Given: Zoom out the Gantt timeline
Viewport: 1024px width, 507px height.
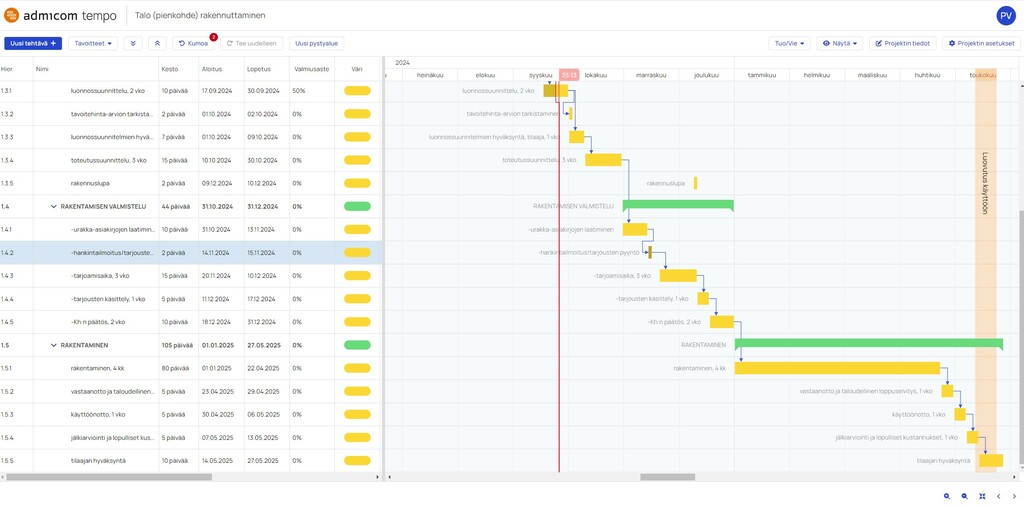Looking at the screenshot, I should point(965,496).
